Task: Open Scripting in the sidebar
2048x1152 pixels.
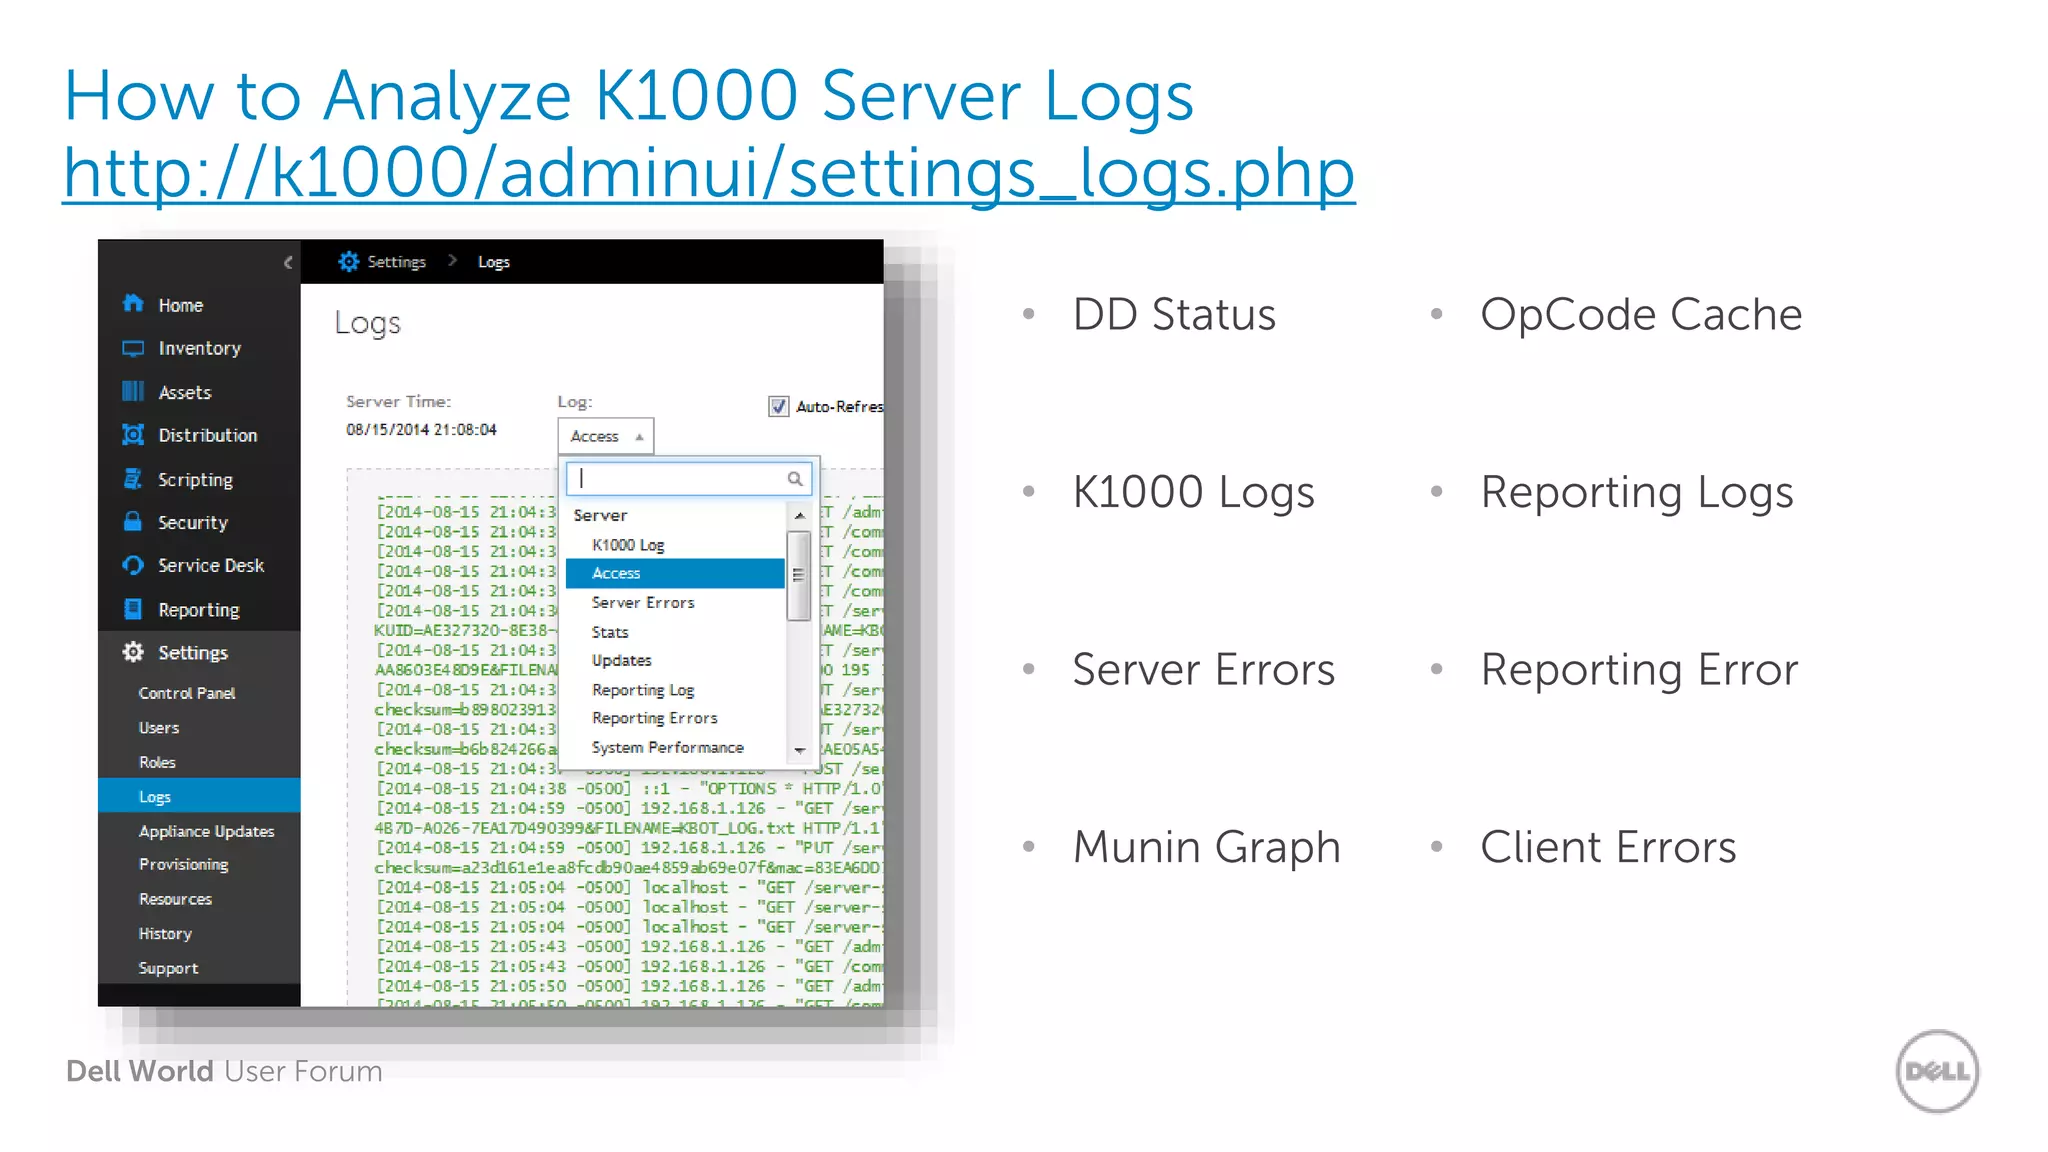Action: [x=195, y=479]
